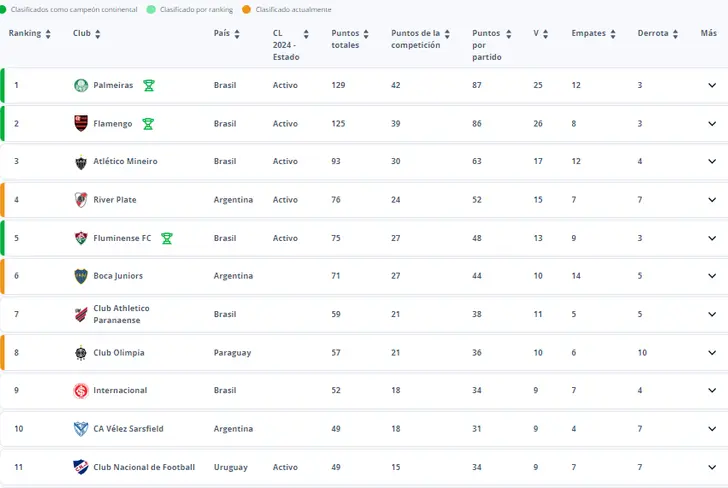Click Activo status in River Plate row

[285, 200]
